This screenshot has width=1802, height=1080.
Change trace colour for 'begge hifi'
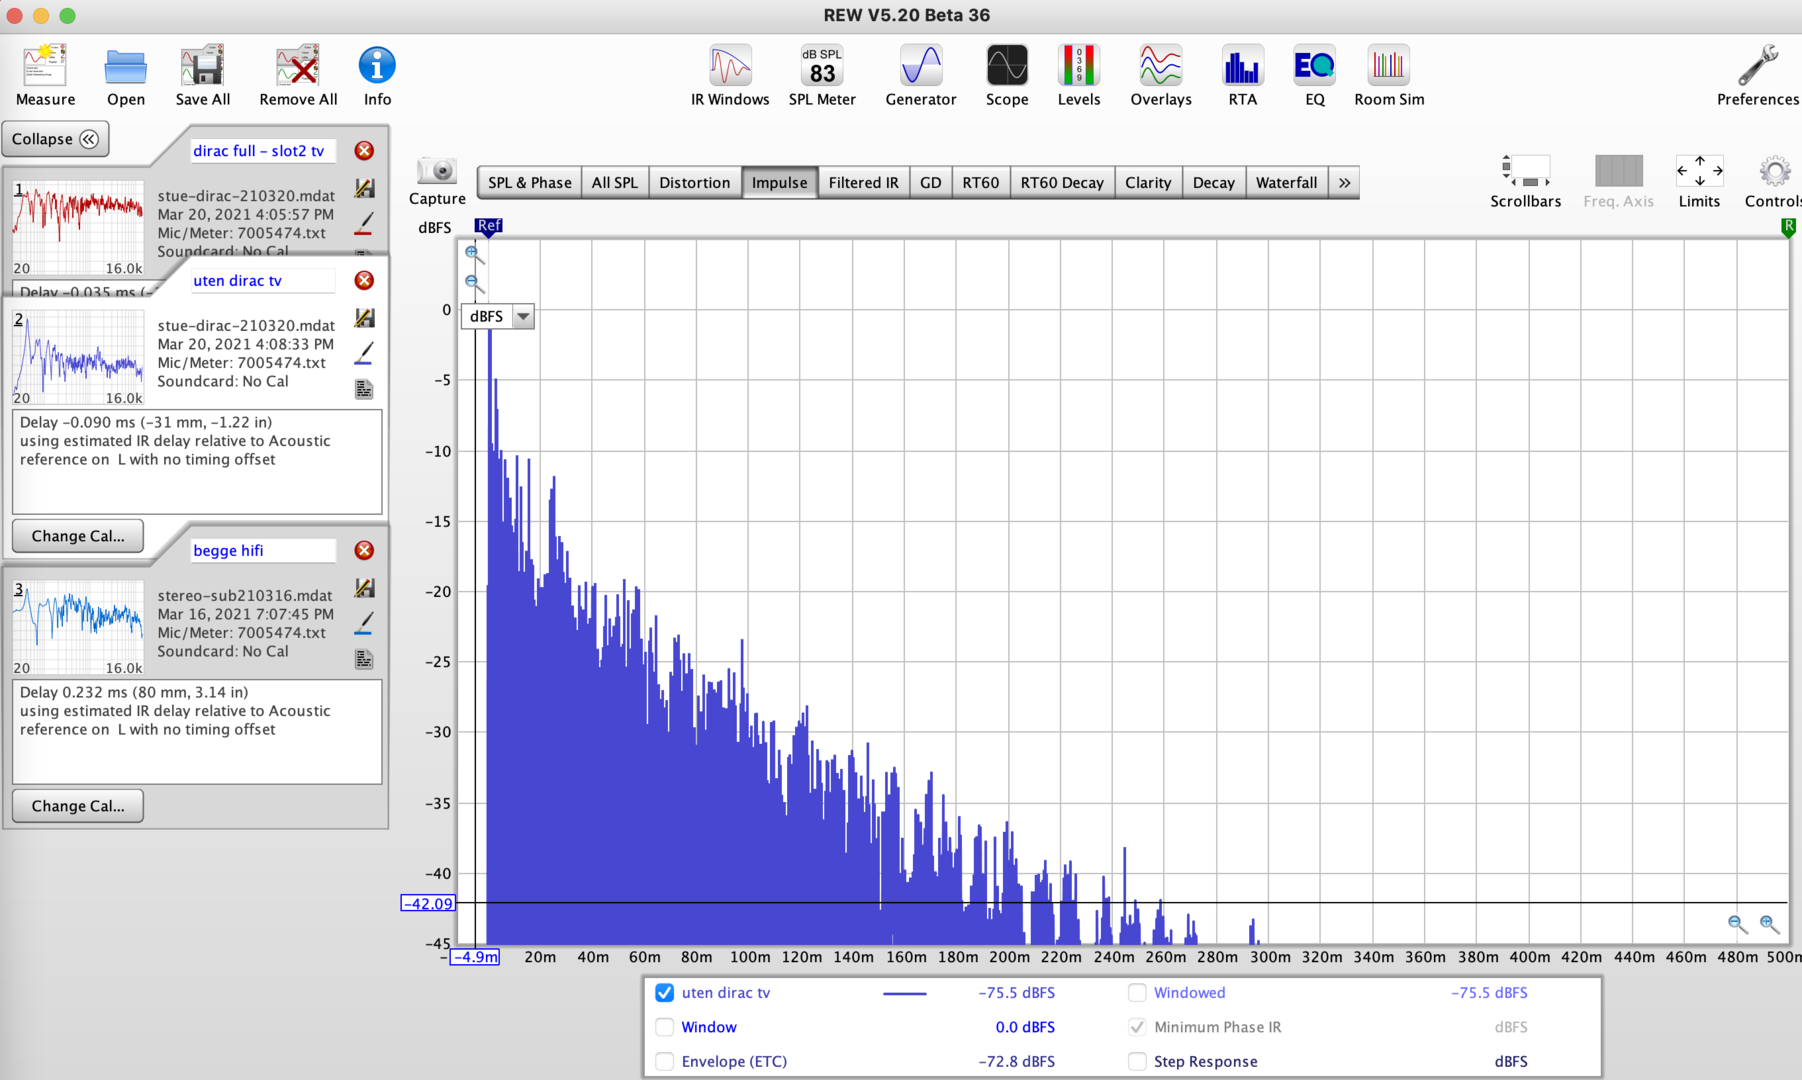point(364,623)
